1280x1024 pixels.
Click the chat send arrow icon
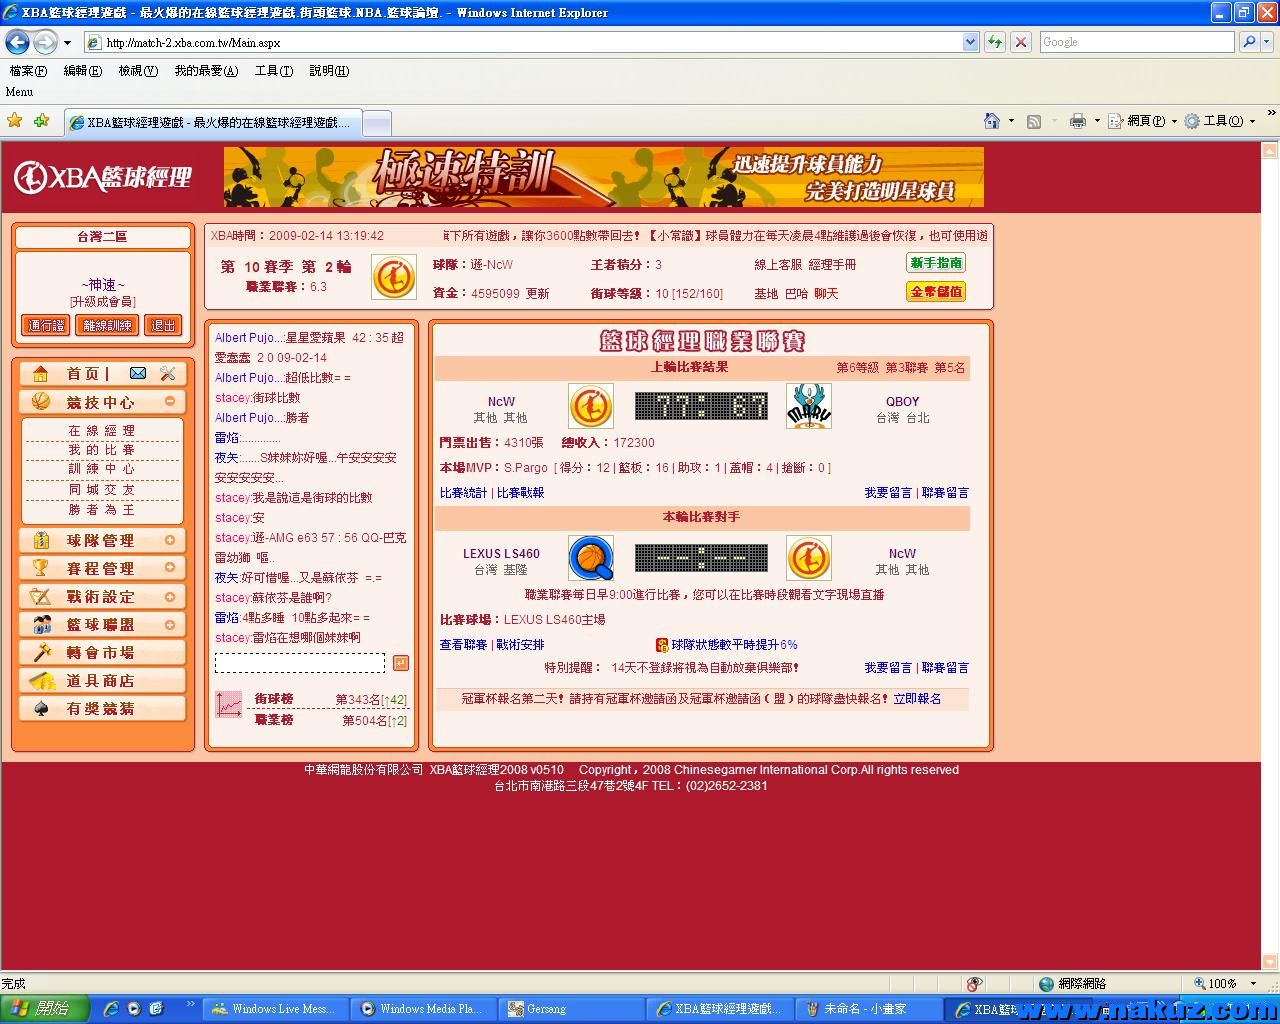click(401, 663)
